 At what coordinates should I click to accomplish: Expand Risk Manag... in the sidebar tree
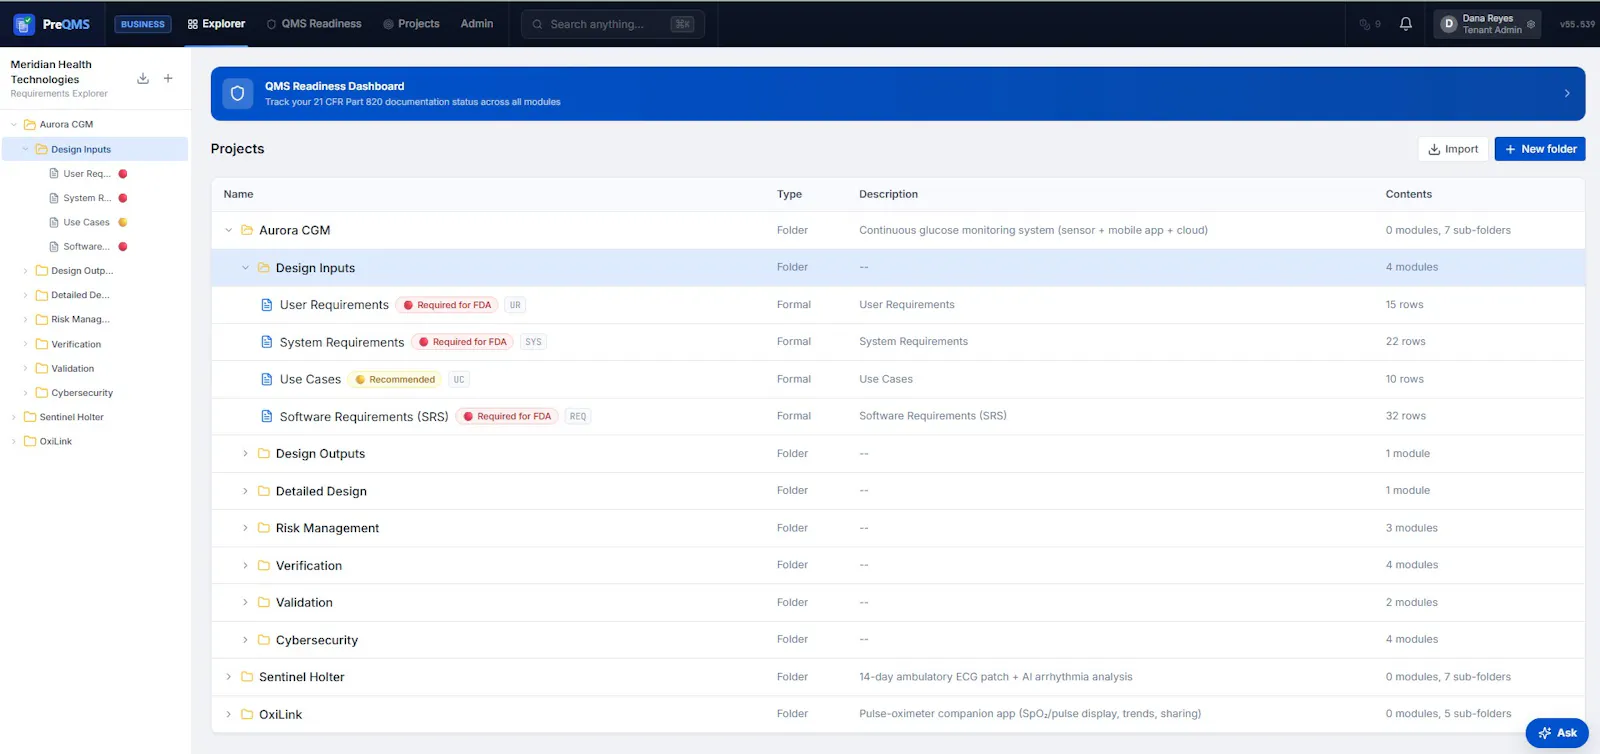(26, 320)
